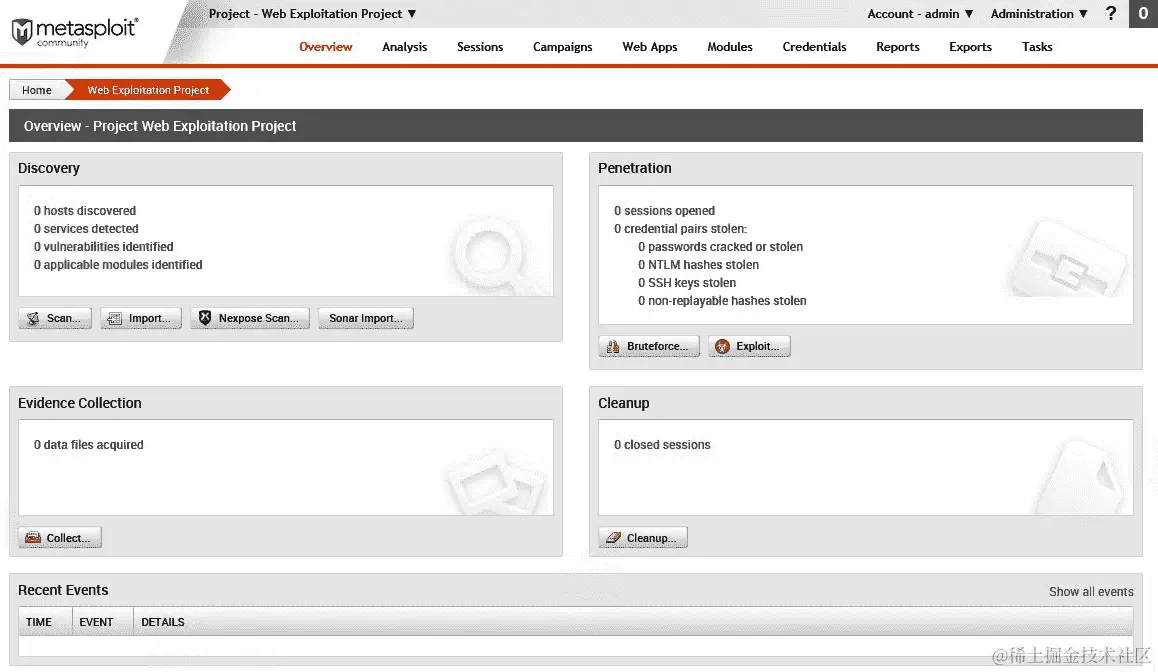The width and height of the screenshot is (1158, 672).
Task: Click the Home breadcrumb
Action: click(x=37, y=90)
